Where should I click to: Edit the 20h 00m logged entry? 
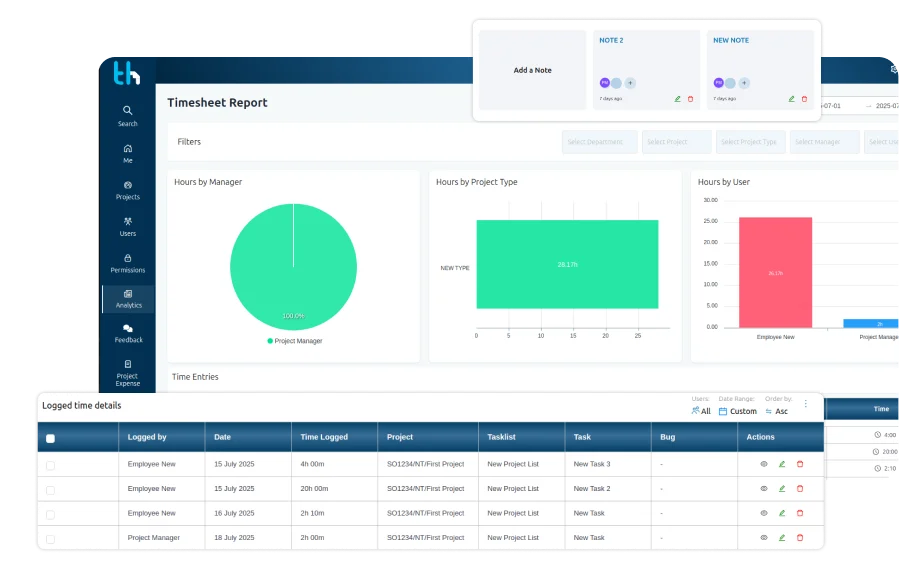(x=782, y=488)
